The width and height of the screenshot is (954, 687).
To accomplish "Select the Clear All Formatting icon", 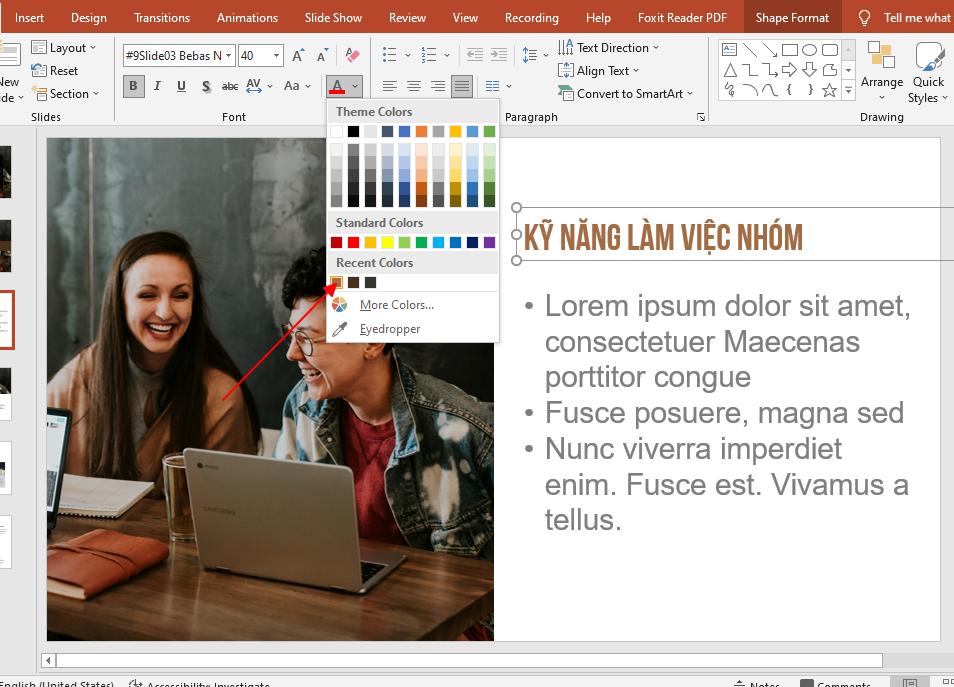I will click(353, 53).
